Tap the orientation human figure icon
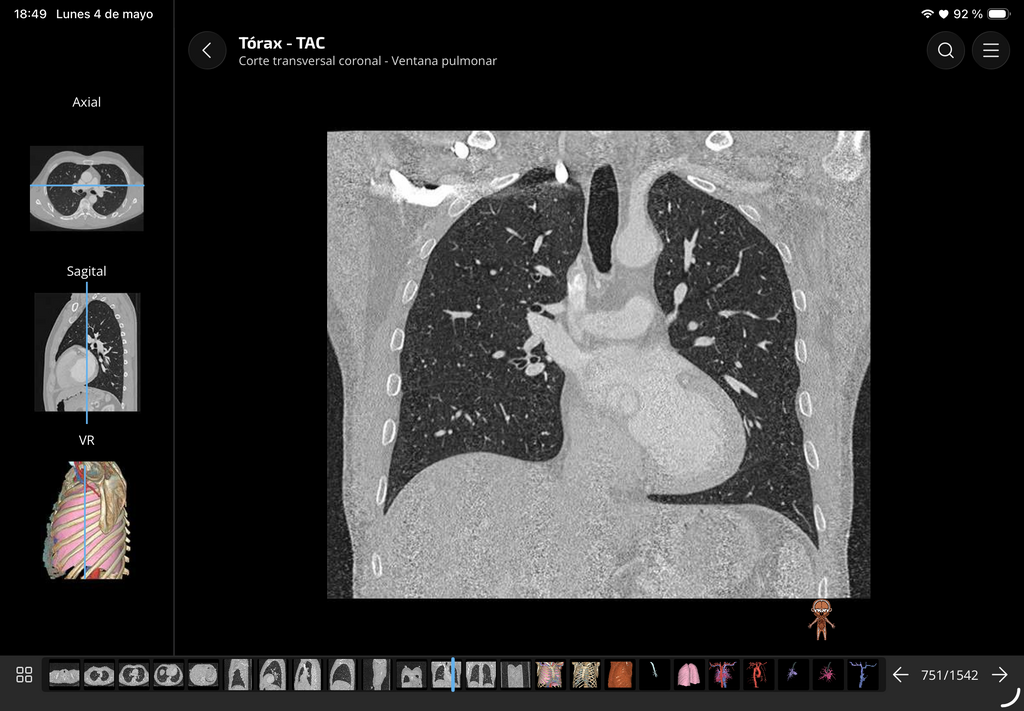 [x=822, y=619]
